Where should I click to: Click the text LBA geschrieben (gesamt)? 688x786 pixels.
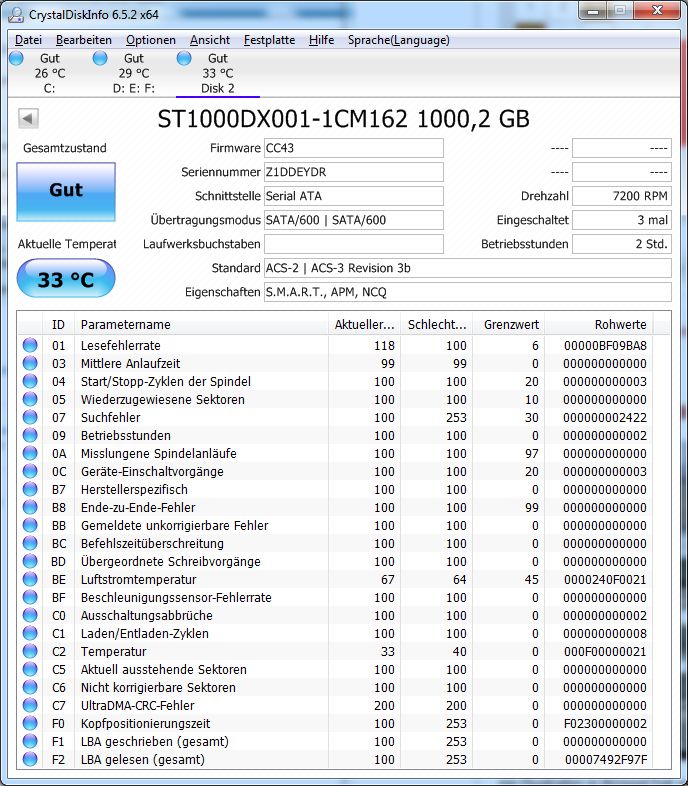coord(154,742)
